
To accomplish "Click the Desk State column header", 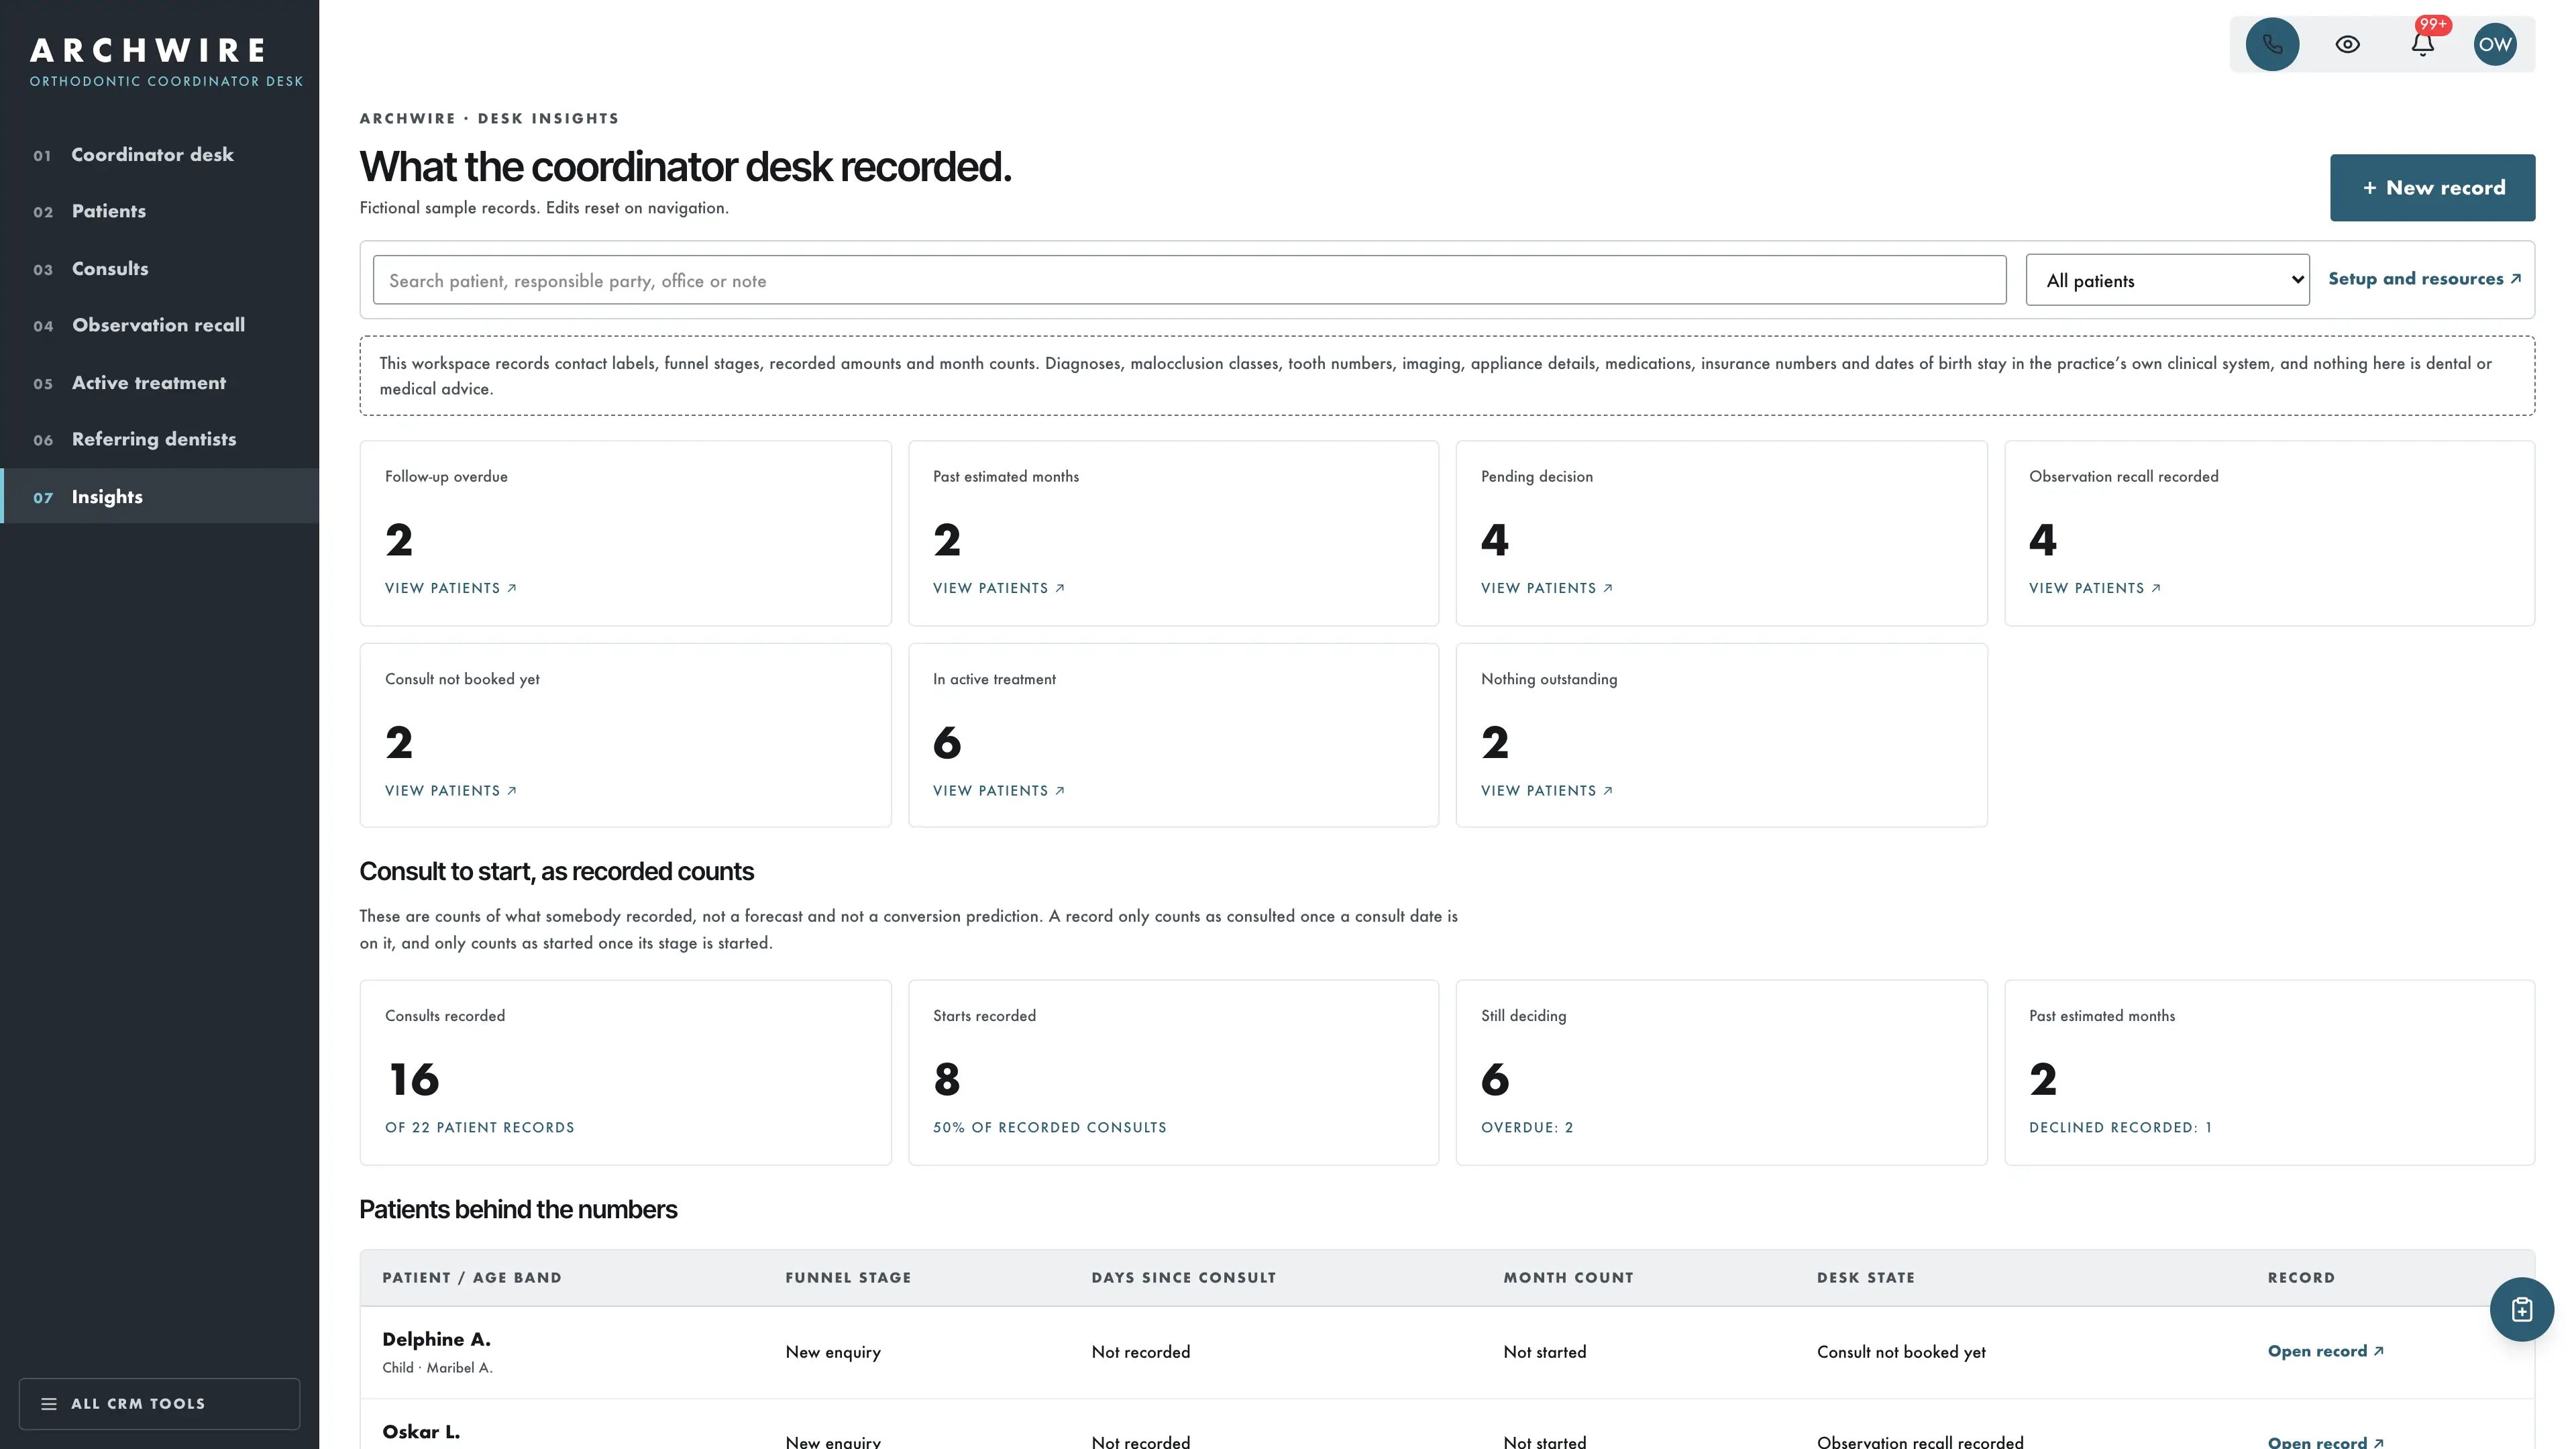I will pyautogui.click(x=1865, y=1277).
